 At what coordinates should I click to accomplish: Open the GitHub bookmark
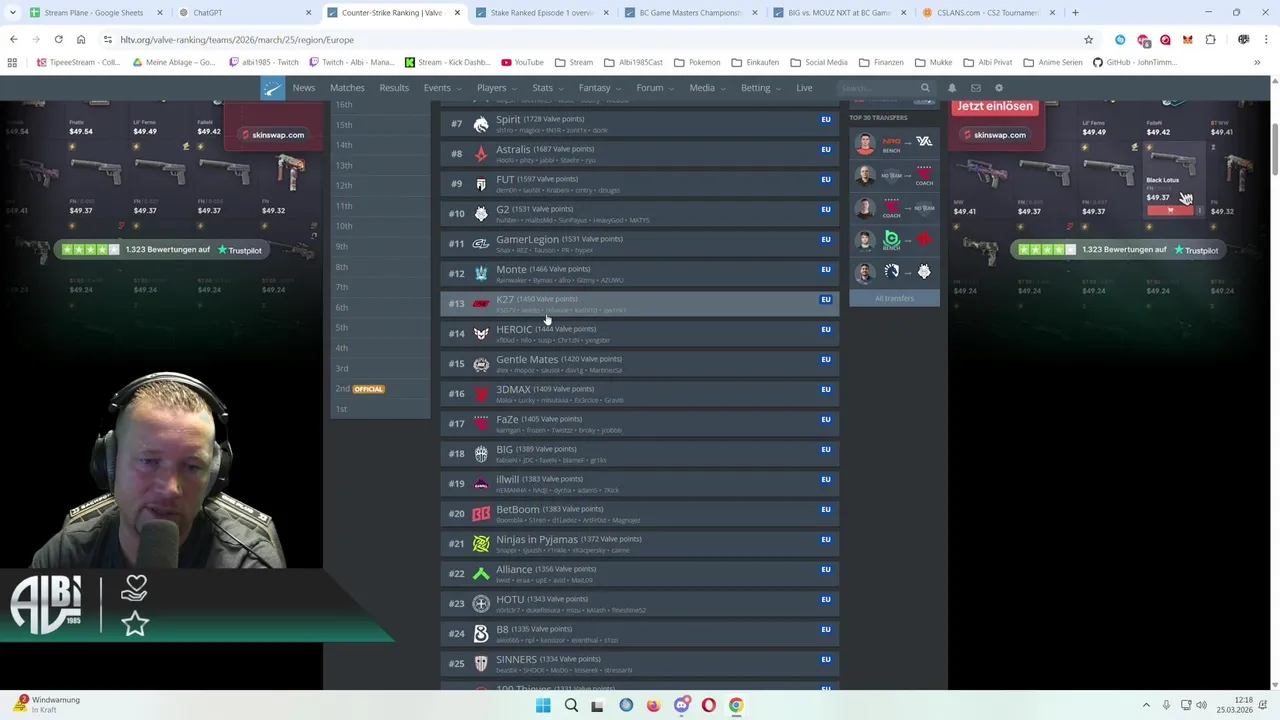[x=1134, y=62]
